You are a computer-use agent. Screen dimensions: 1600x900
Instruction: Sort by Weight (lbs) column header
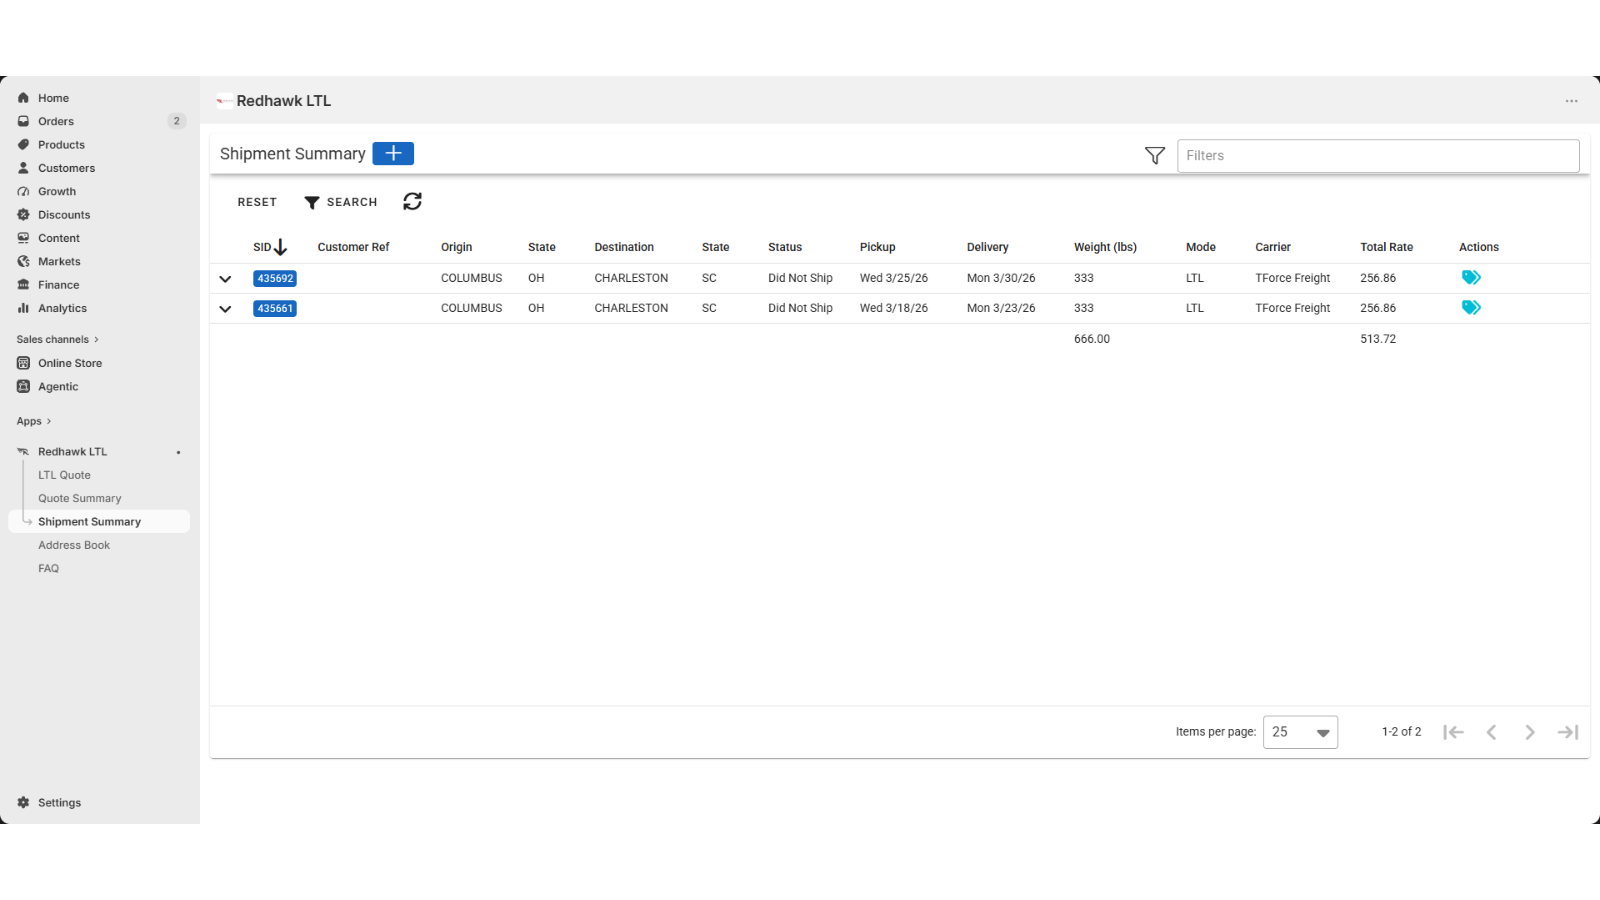point(1105,247)
